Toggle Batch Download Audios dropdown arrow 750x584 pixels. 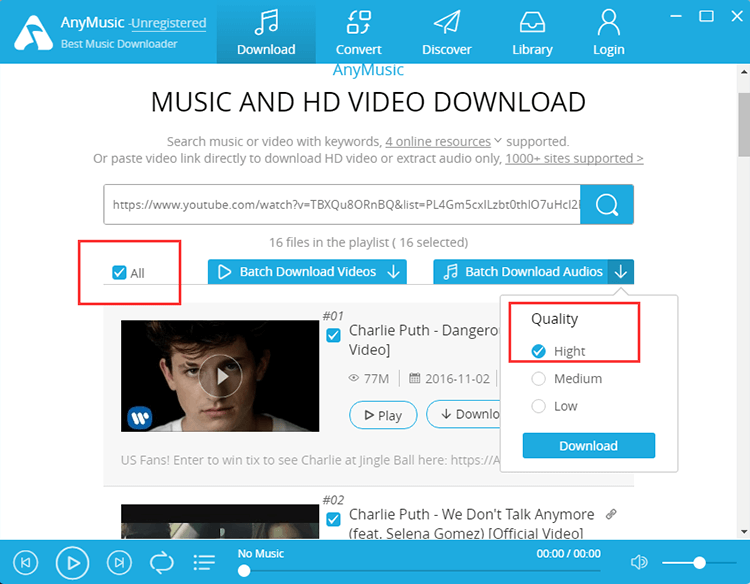(x=621, y=272)
